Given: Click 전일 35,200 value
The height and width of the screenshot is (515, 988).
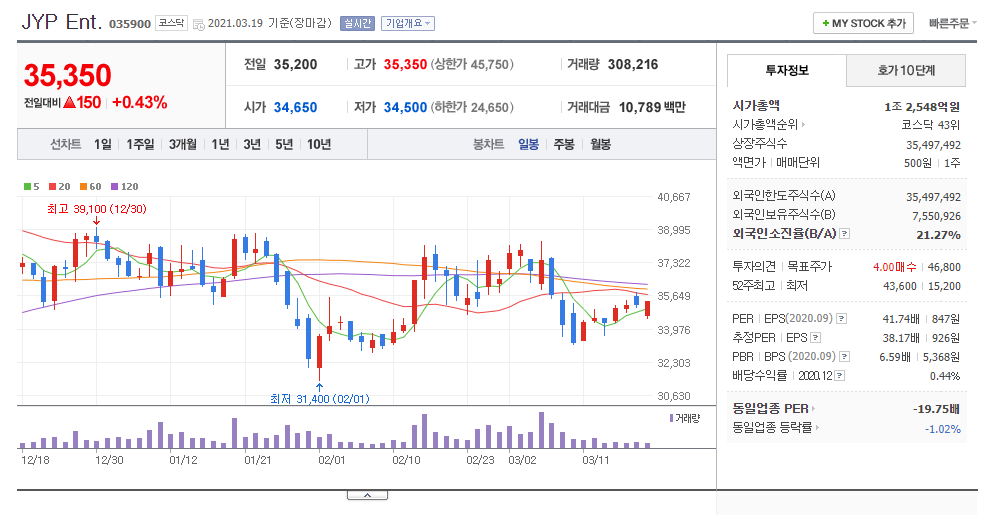Looking at the screenshot, I should pos(296,64).
